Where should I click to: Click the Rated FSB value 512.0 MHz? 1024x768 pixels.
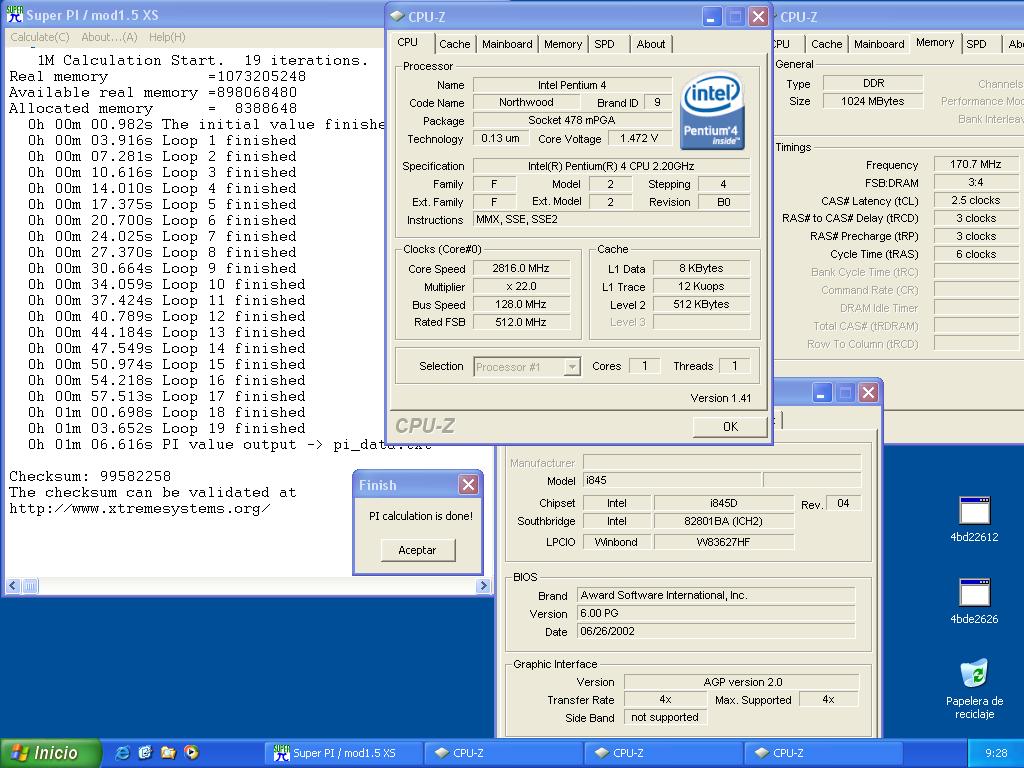[x=521, y=322]
